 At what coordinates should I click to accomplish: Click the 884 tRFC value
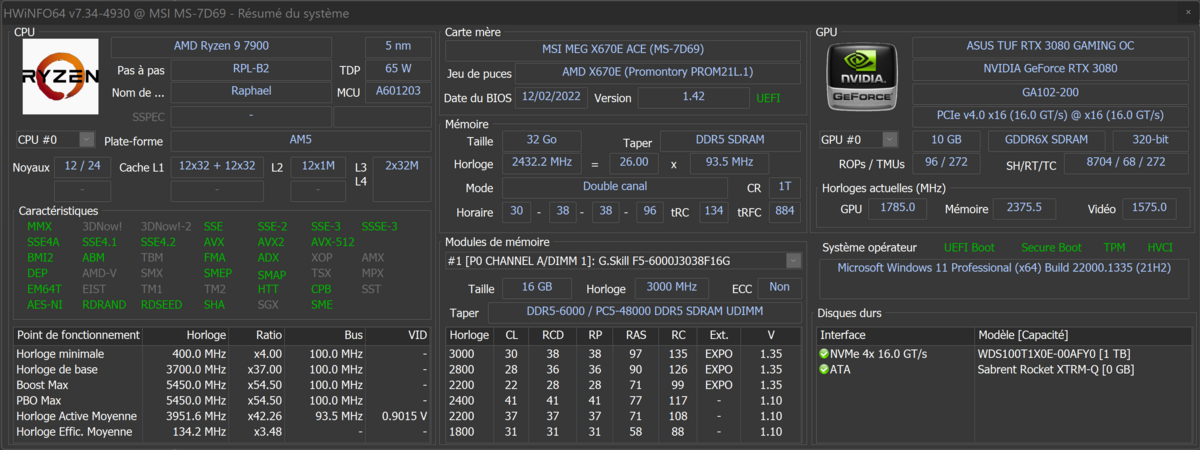click(x=785, y=211)
